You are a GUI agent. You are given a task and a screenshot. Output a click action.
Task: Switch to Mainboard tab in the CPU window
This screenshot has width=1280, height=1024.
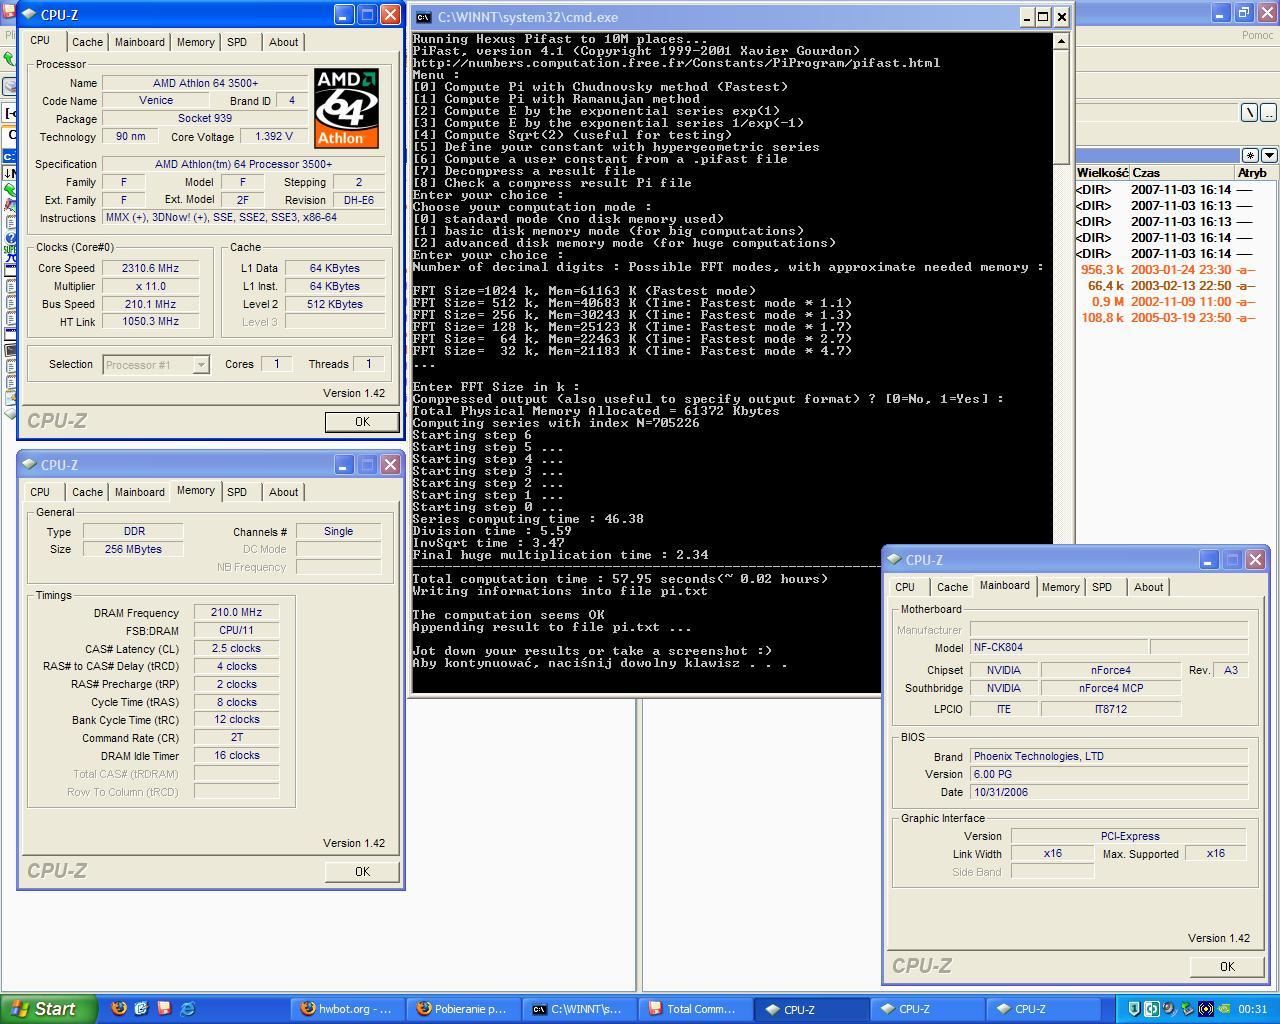(x=139, y=42)
